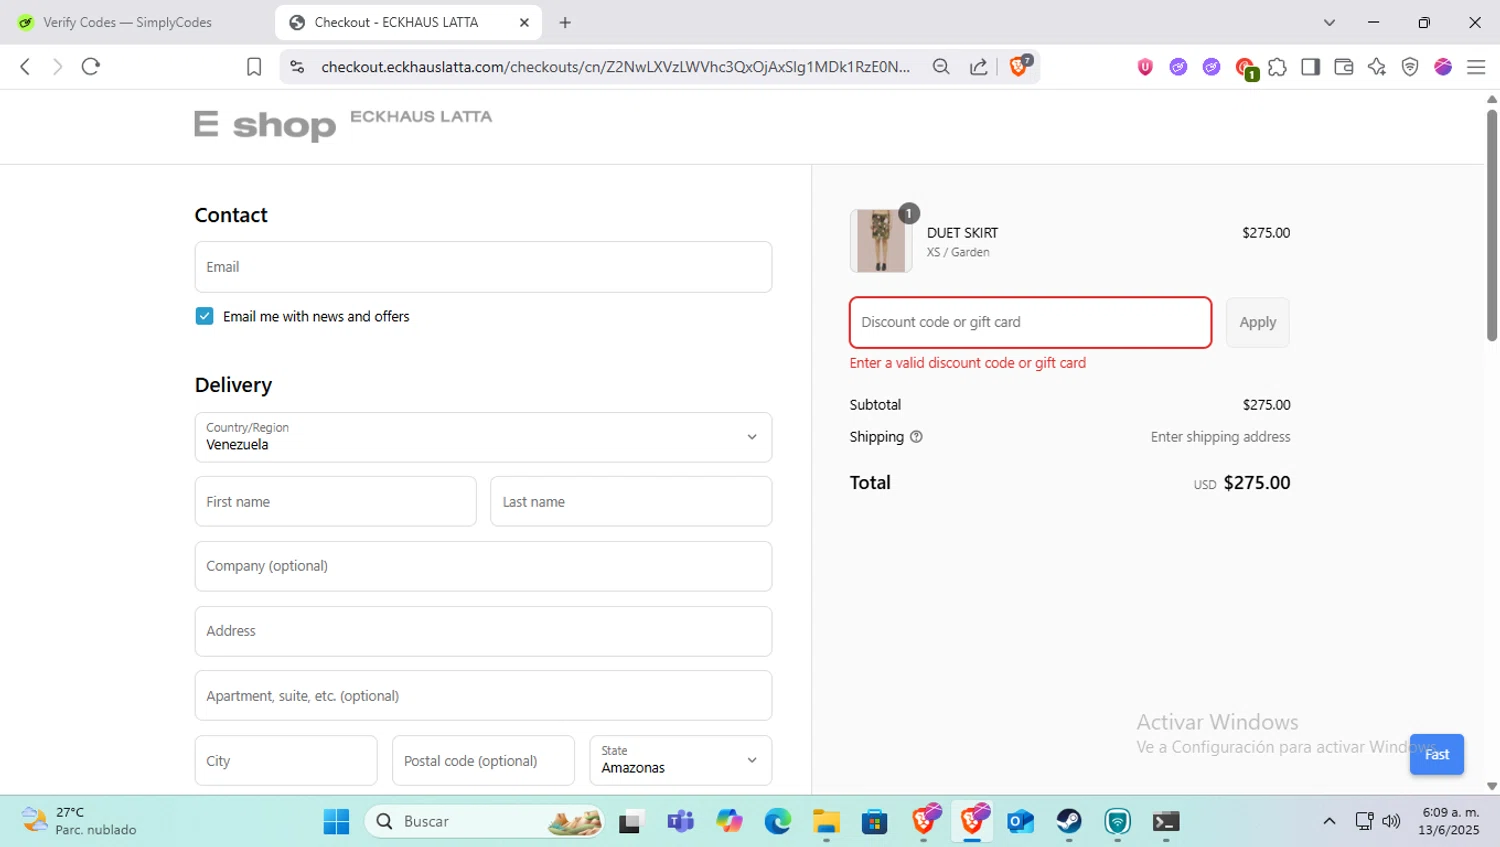Open the Extensions puzzle icon
The width and height of the screenshot is (1500, 847).
1277,67
